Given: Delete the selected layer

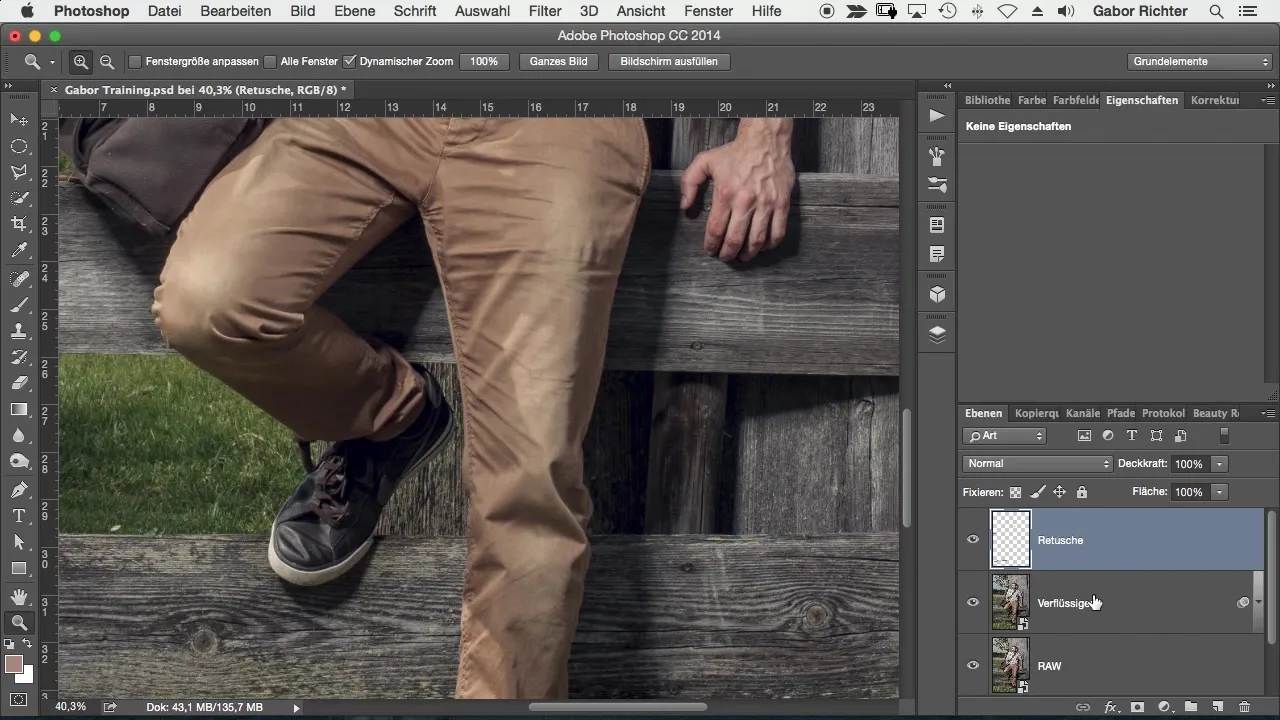Looking at the screenshot, I should tap(1244, 707).
